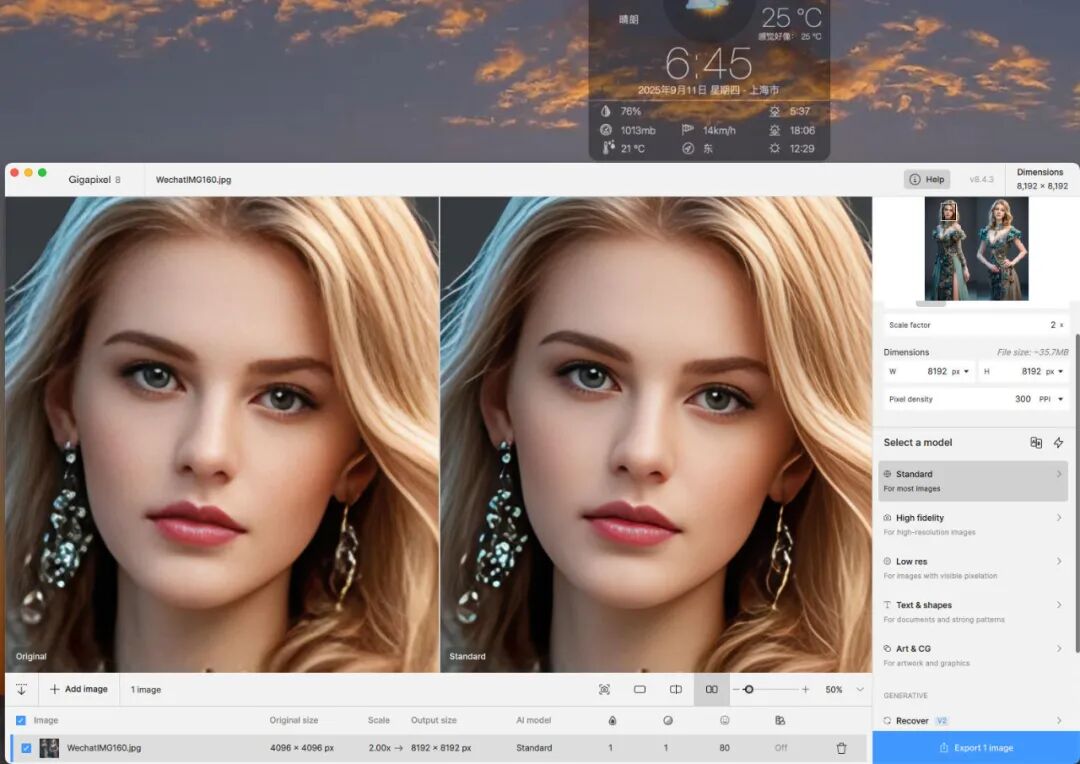The height and width of the screenshot is (764, 1080).
Task: Click the File size ~35.7MB label
Action: [x=1032, y=352]
